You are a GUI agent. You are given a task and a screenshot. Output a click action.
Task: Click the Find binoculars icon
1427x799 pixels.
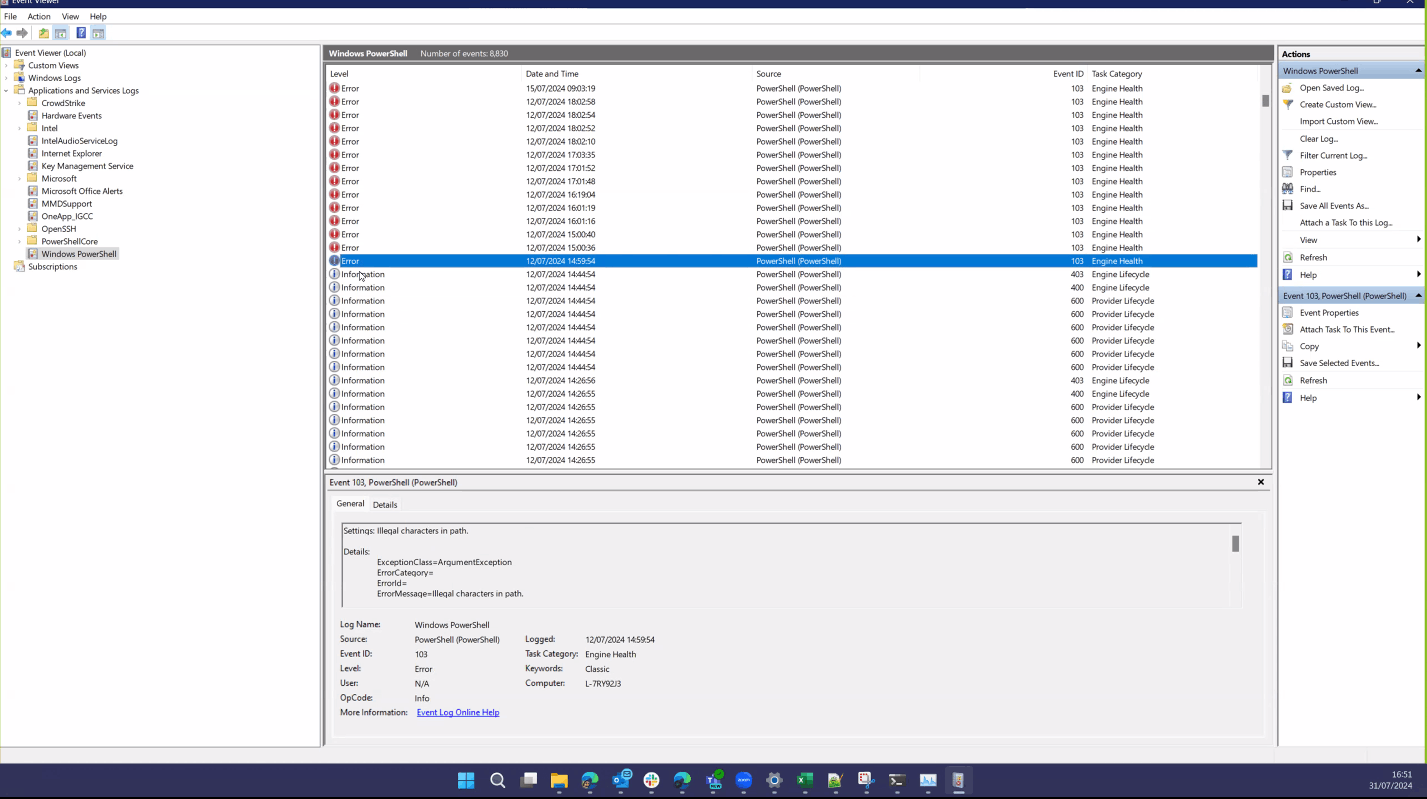click(x=1288, y=189)
